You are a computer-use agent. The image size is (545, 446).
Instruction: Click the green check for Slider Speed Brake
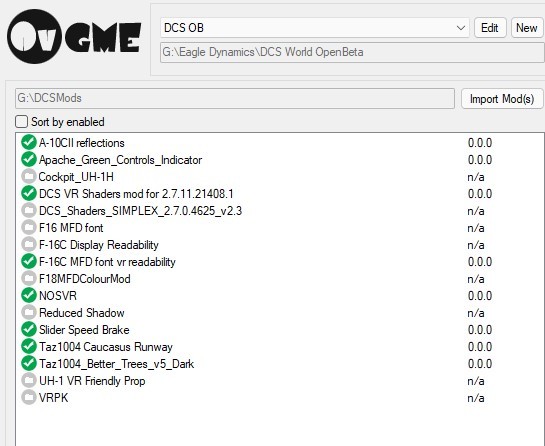tap(29, 330)
